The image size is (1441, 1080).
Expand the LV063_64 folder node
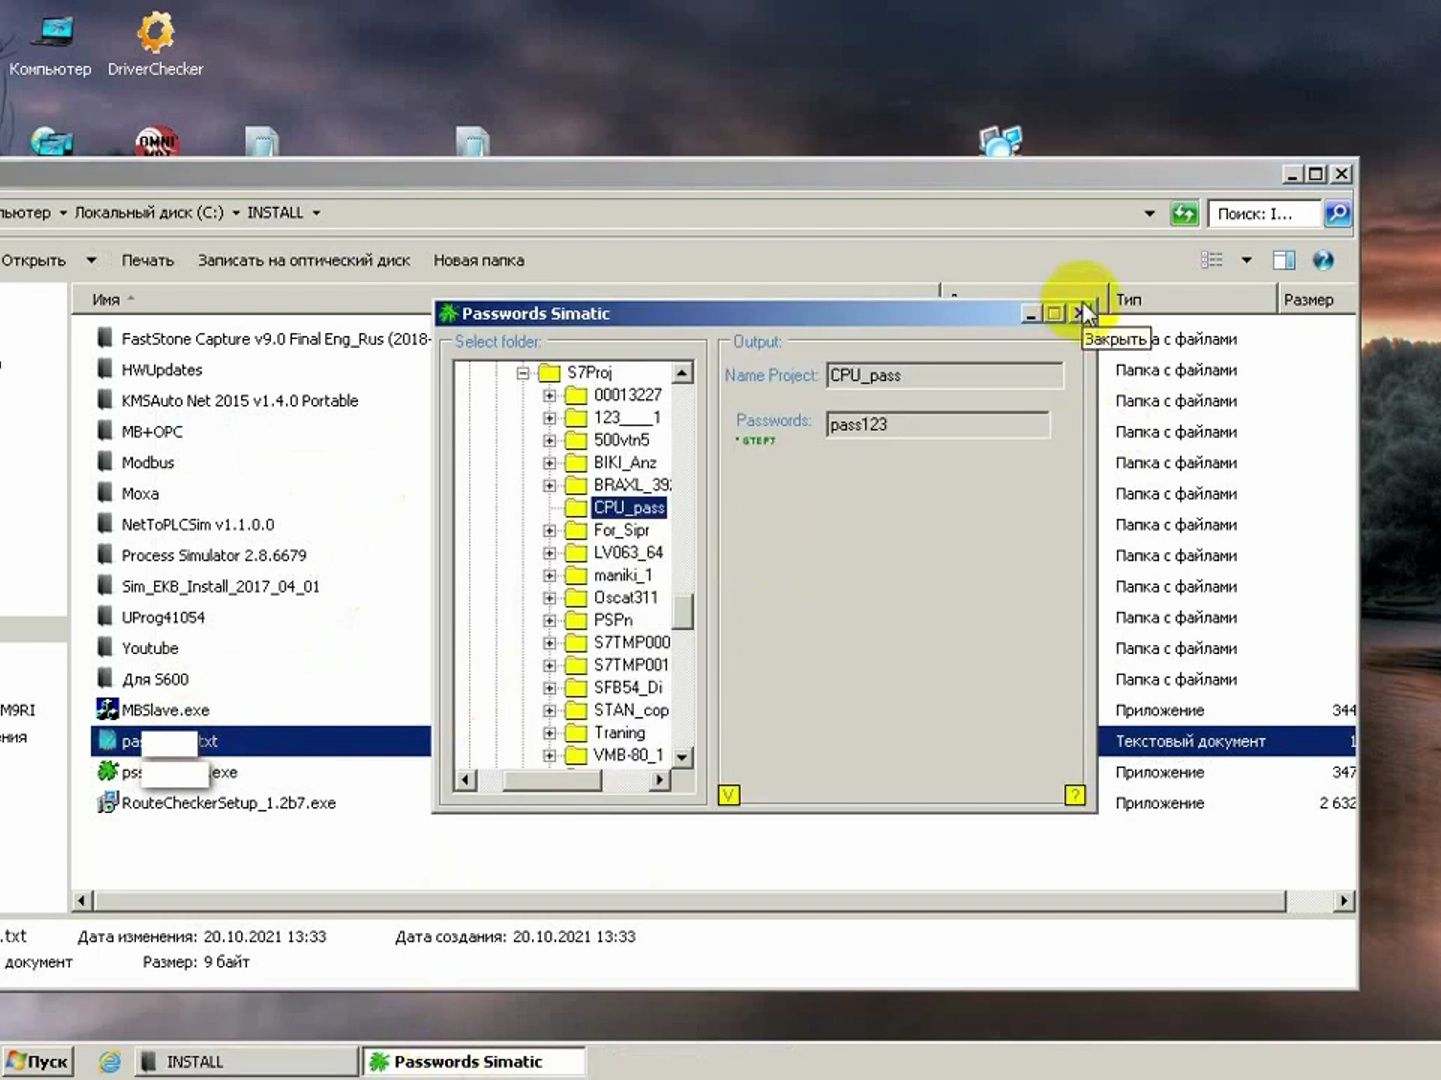coord(550,553)
